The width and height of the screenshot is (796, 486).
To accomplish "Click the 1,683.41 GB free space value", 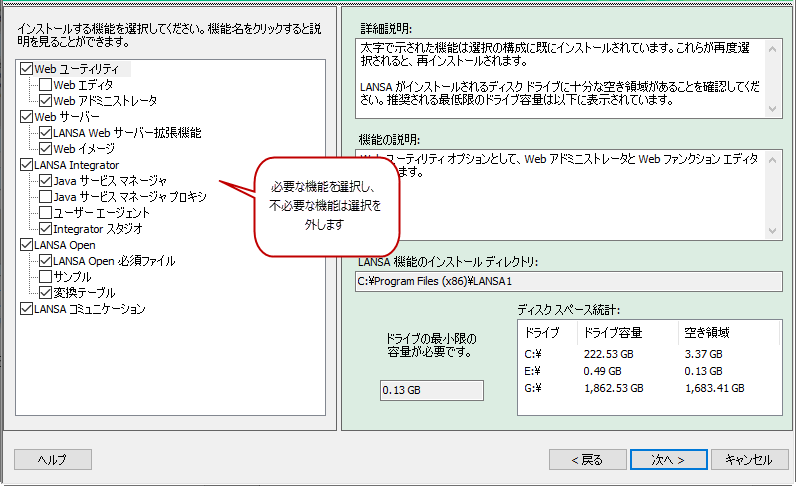I will tap(714, 388).
